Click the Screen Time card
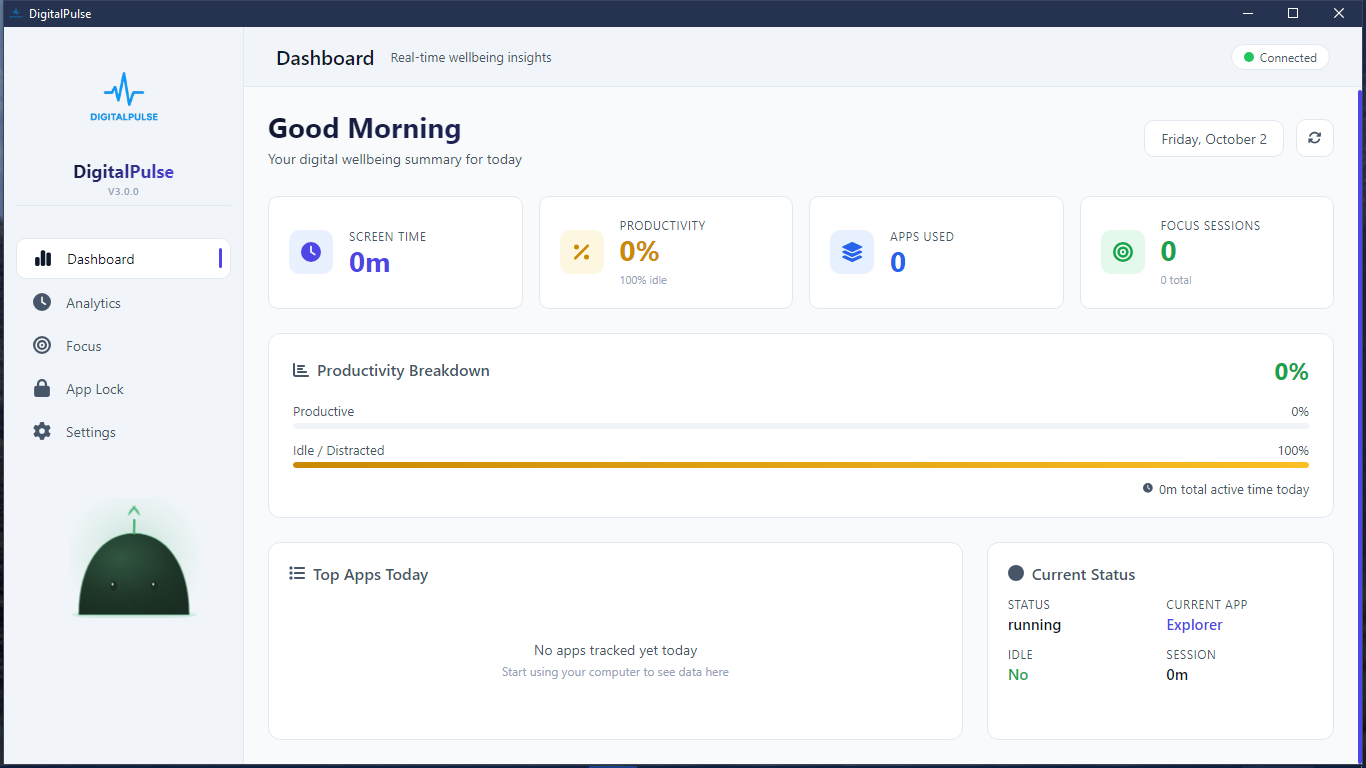The height and width of the screenshot is (768, 1366). coord(395,252)
